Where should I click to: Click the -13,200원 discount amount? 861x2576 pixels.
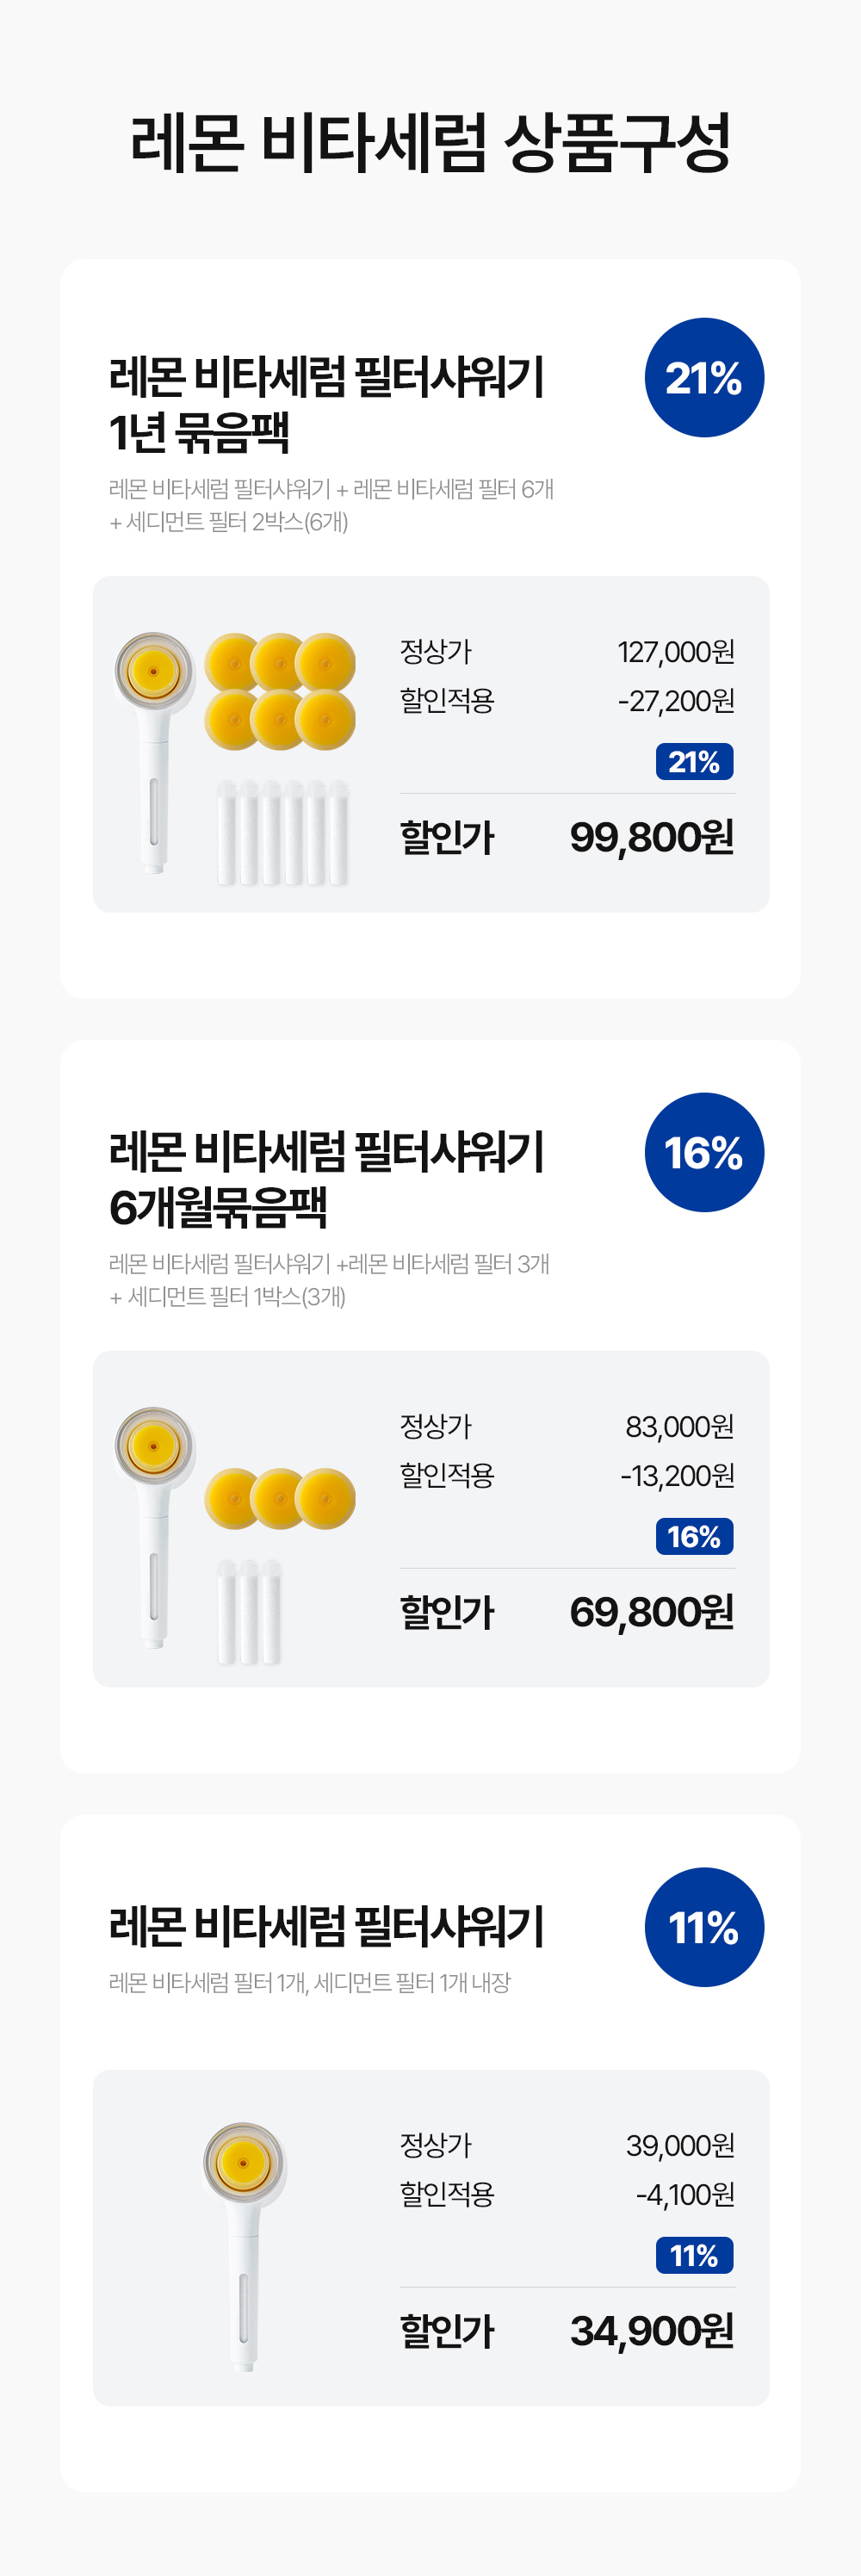[677, 1475]
